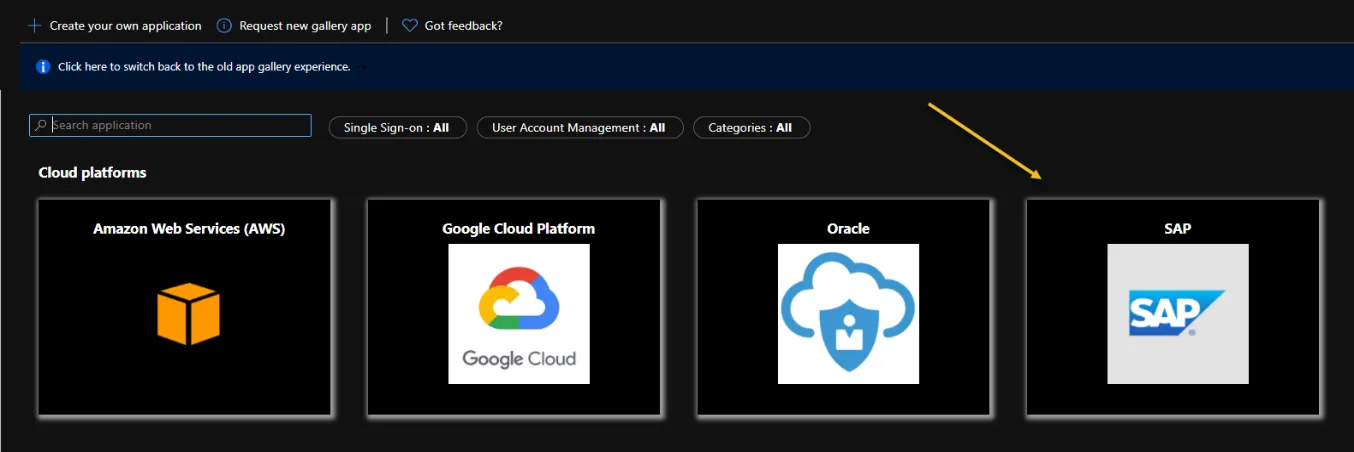Image resolution: width=1354 pixels, height=452 pixels.
Task: Open the Single Sign-on filter
Action: coord(397,128)
